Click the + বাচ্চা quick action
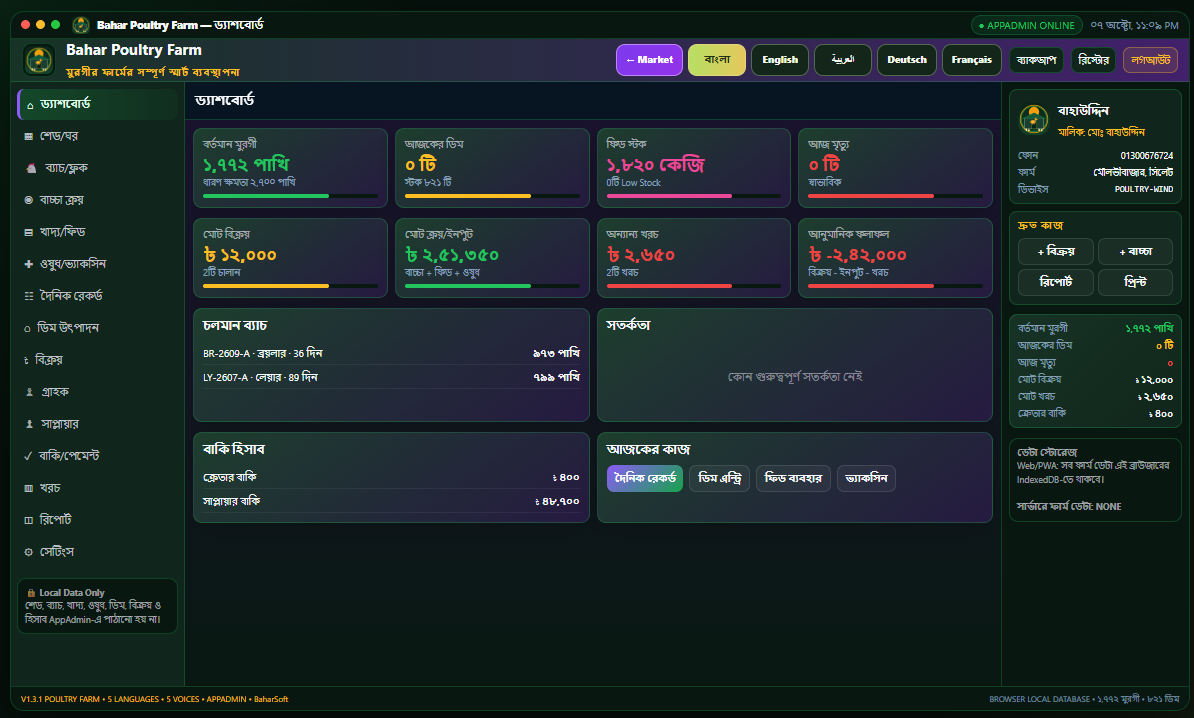Screen dimensions: 1194x718 (1135, 251)
